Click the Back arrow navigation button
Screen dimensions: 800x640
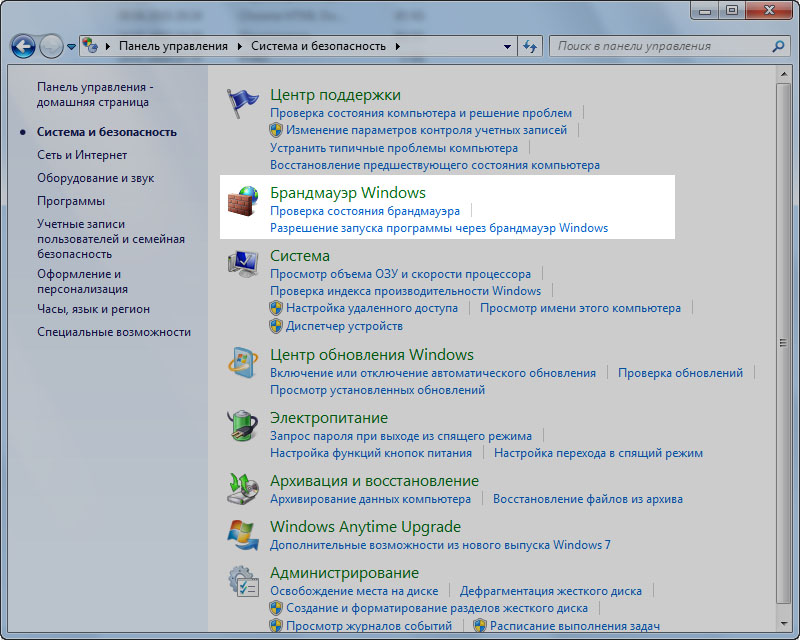pos(23,46)
